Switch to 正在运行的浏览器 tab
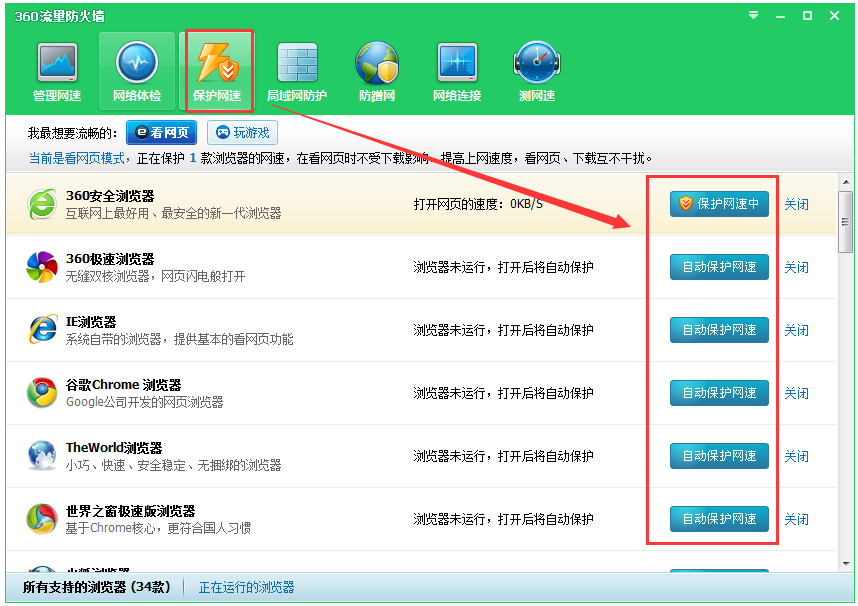This screenshot has height=606, width=858. point(246,587)
